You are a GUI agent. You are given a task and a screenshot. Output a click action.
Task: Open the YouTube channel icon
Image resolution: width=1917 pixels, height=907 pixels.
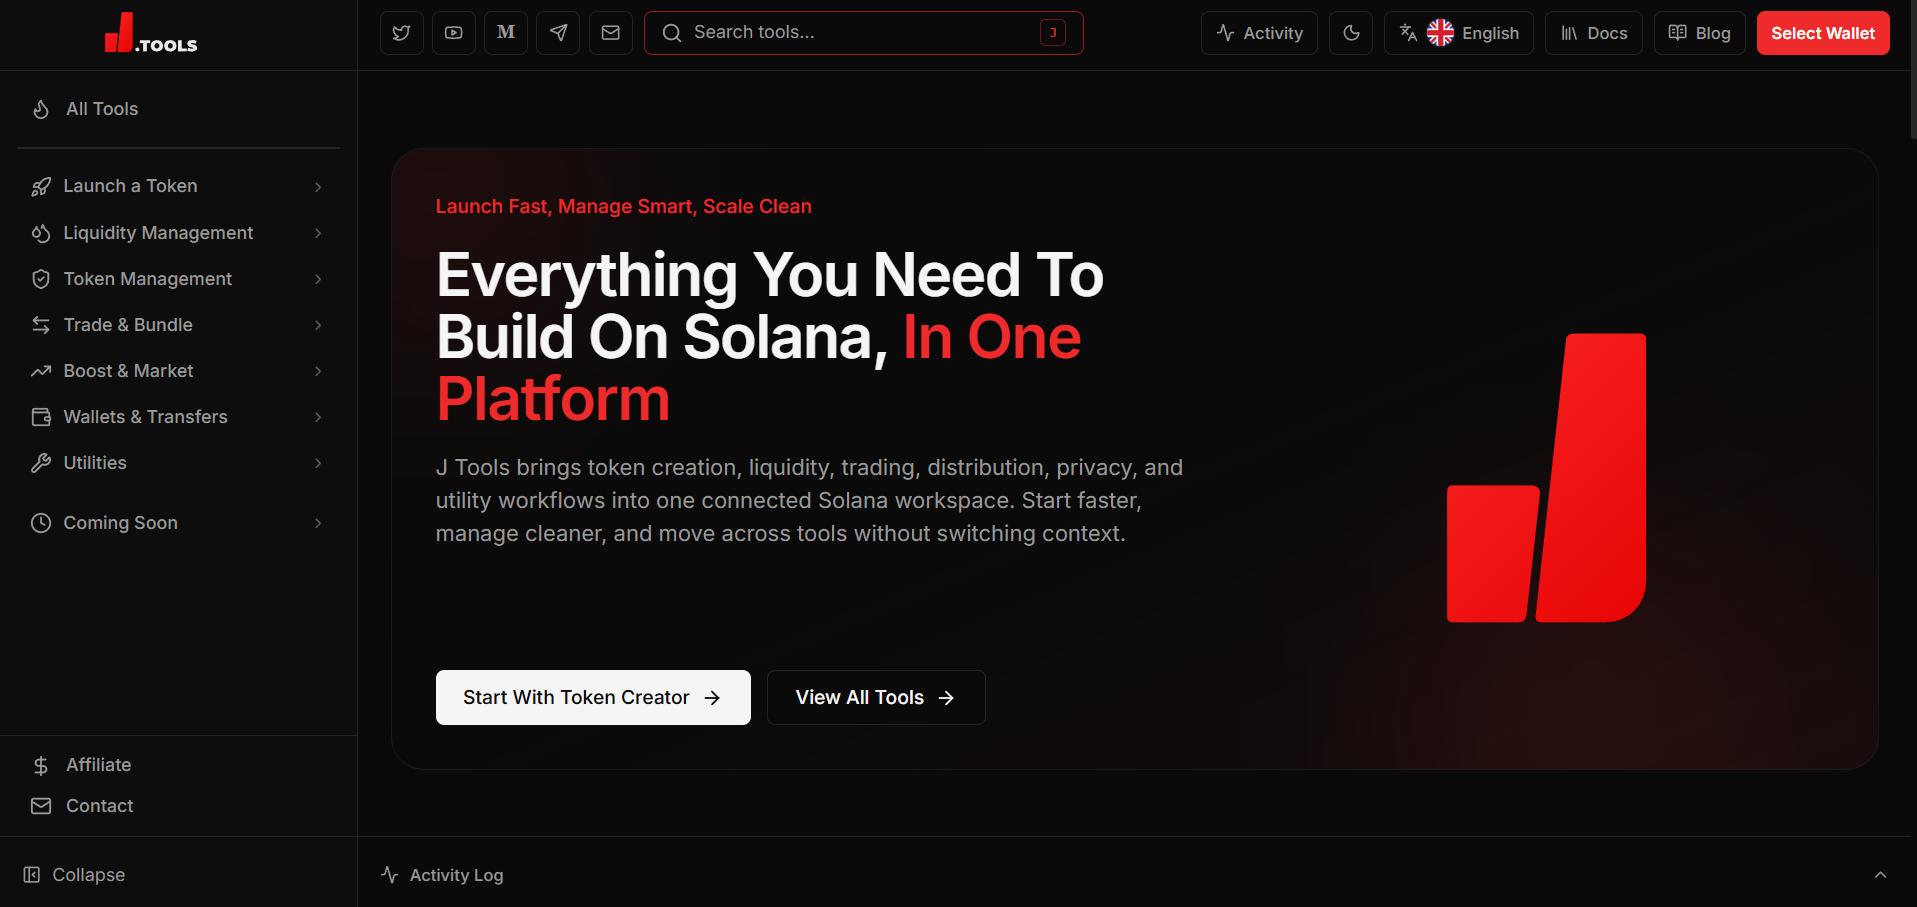point(454,33)
